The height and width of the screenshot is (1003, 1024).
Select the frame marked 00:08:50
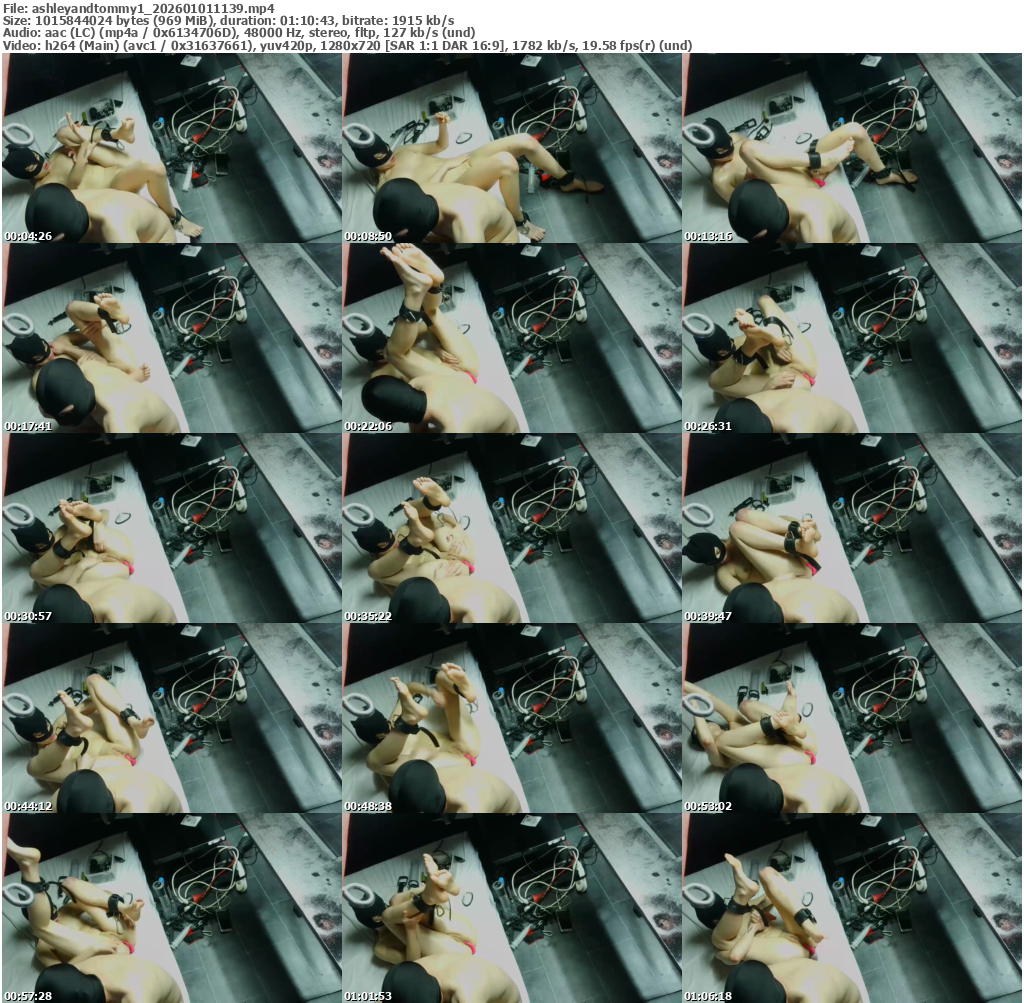511,148
